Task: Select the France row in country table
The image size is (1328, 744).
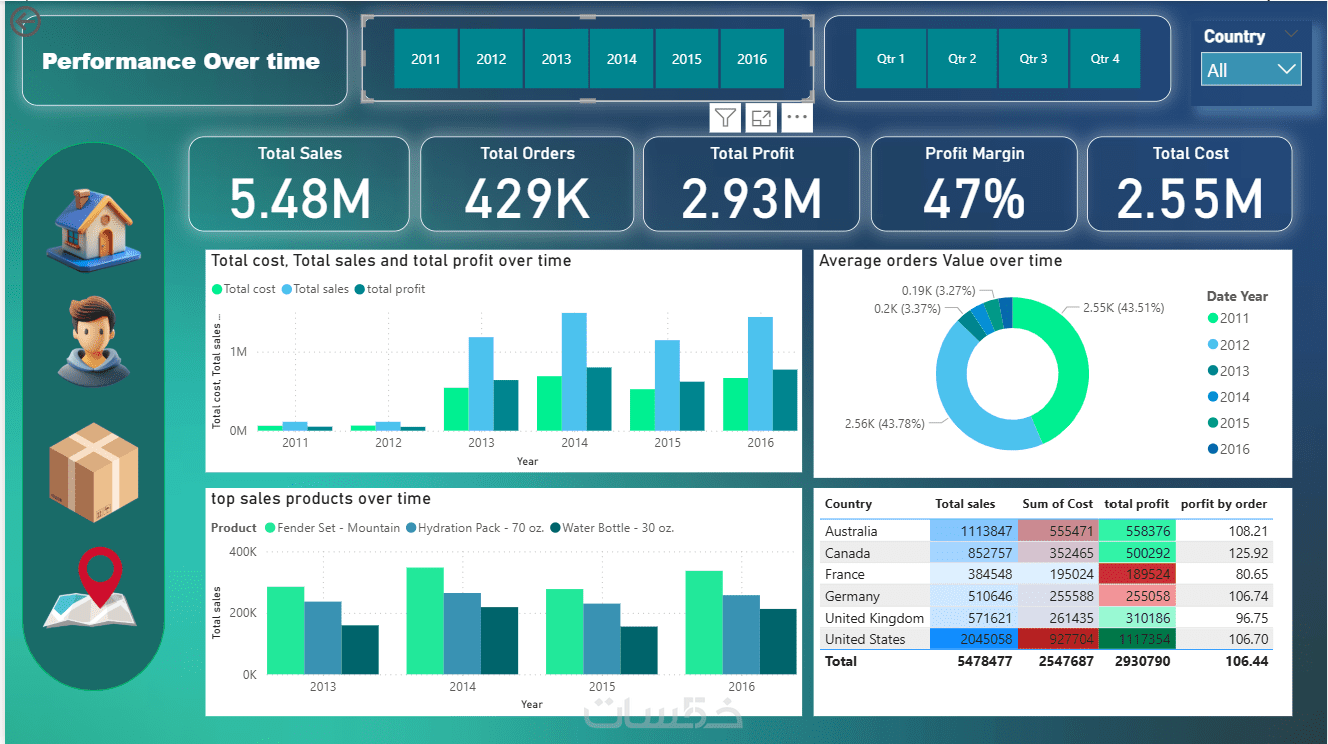Action: (1047, 574)
